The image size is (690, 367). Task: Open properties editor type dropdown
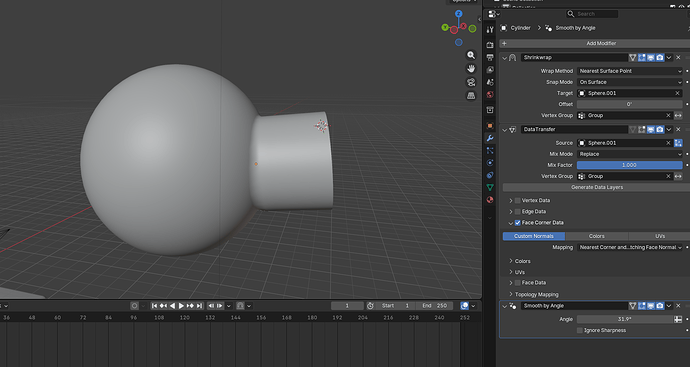pos(494,14)
